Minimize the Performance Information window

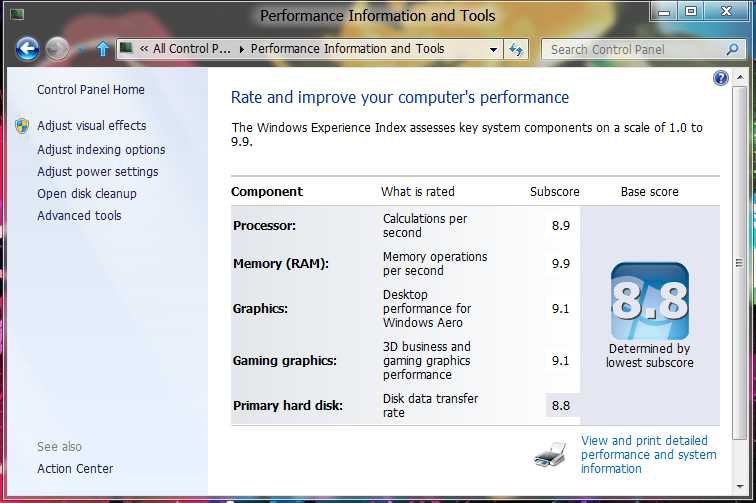pyautogui.click(x=664, y=12)
